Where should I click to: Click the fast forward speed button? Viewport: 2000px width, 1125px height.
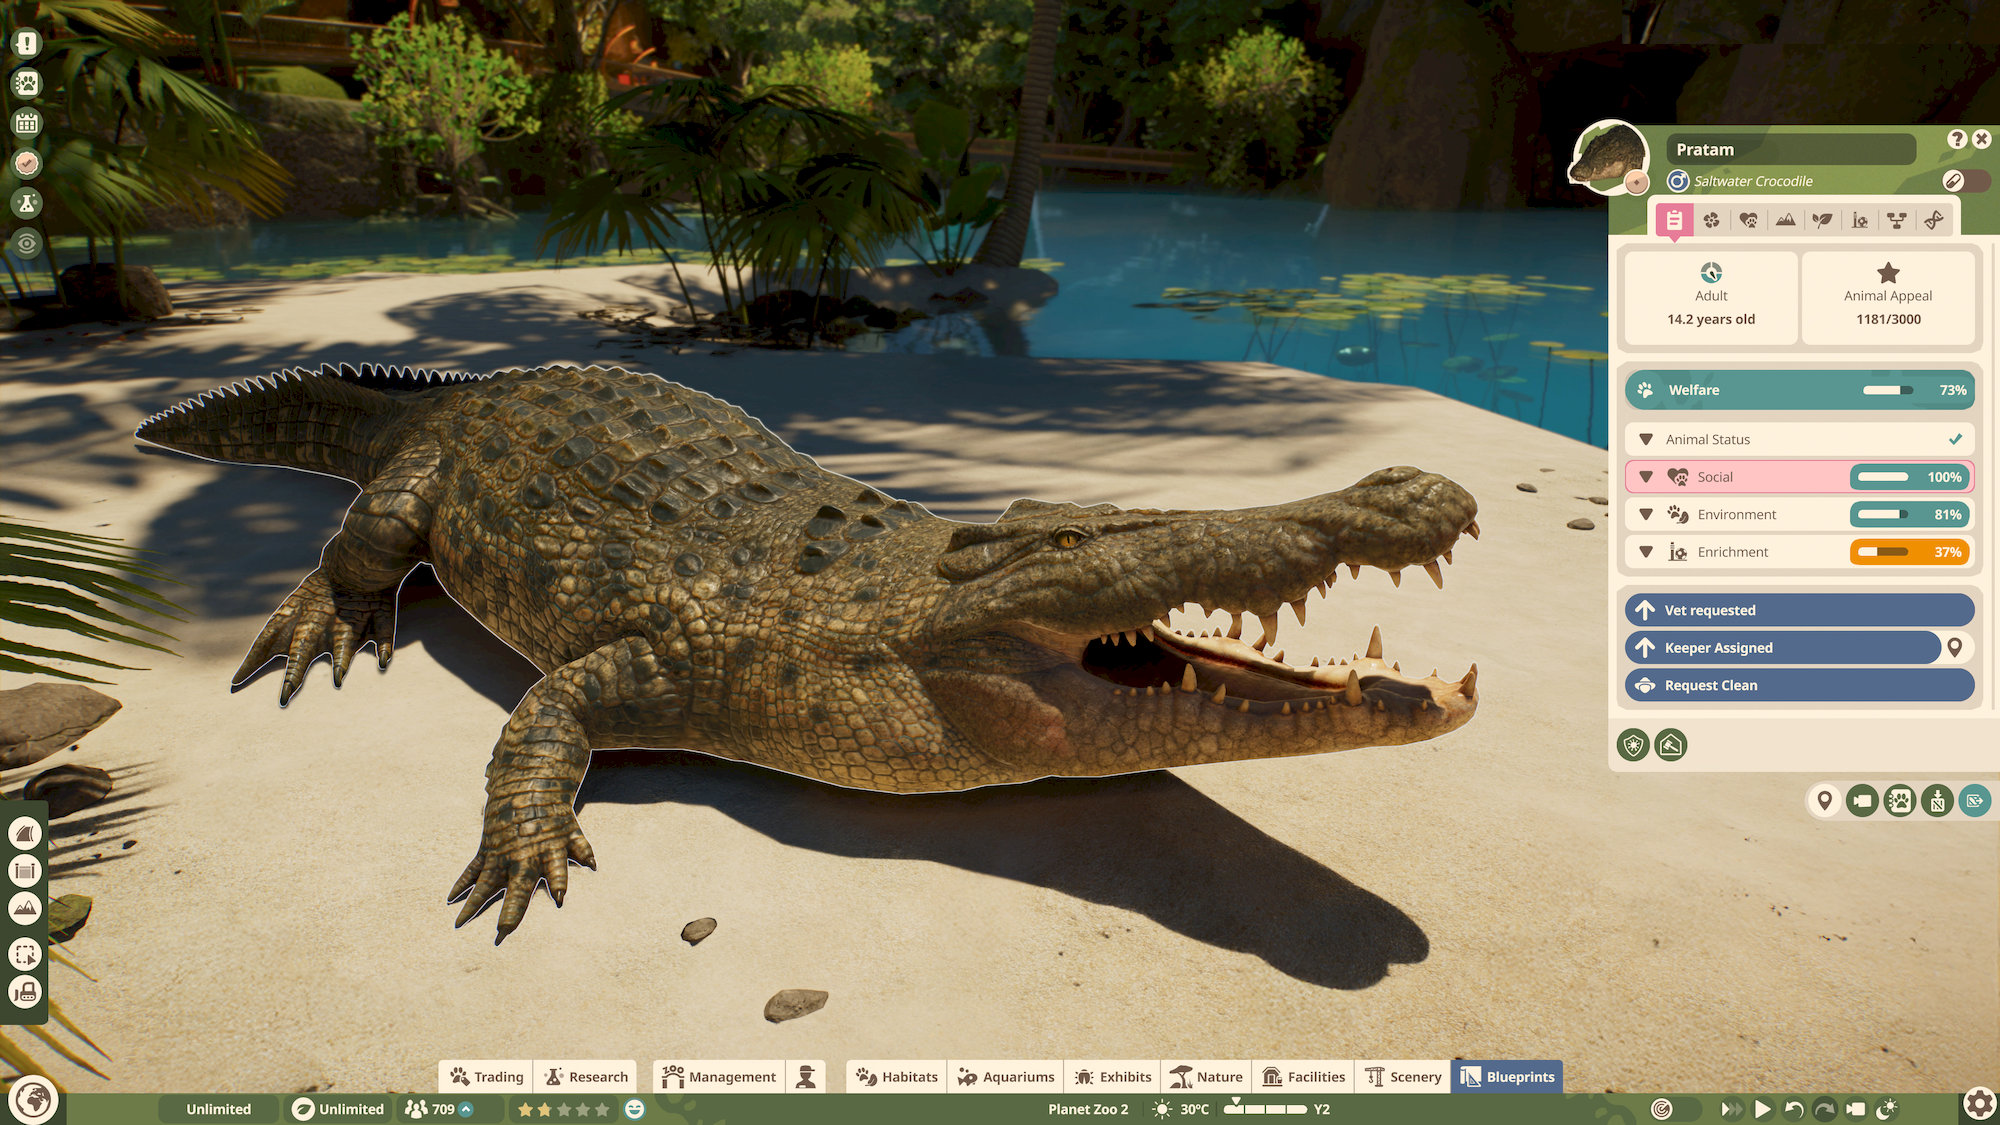tap(1730, 1109)
